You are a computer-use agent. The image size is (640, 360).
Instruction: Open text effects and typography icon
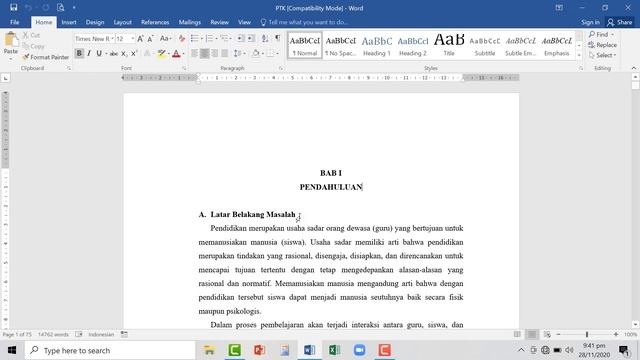click(x=147, y=53)
